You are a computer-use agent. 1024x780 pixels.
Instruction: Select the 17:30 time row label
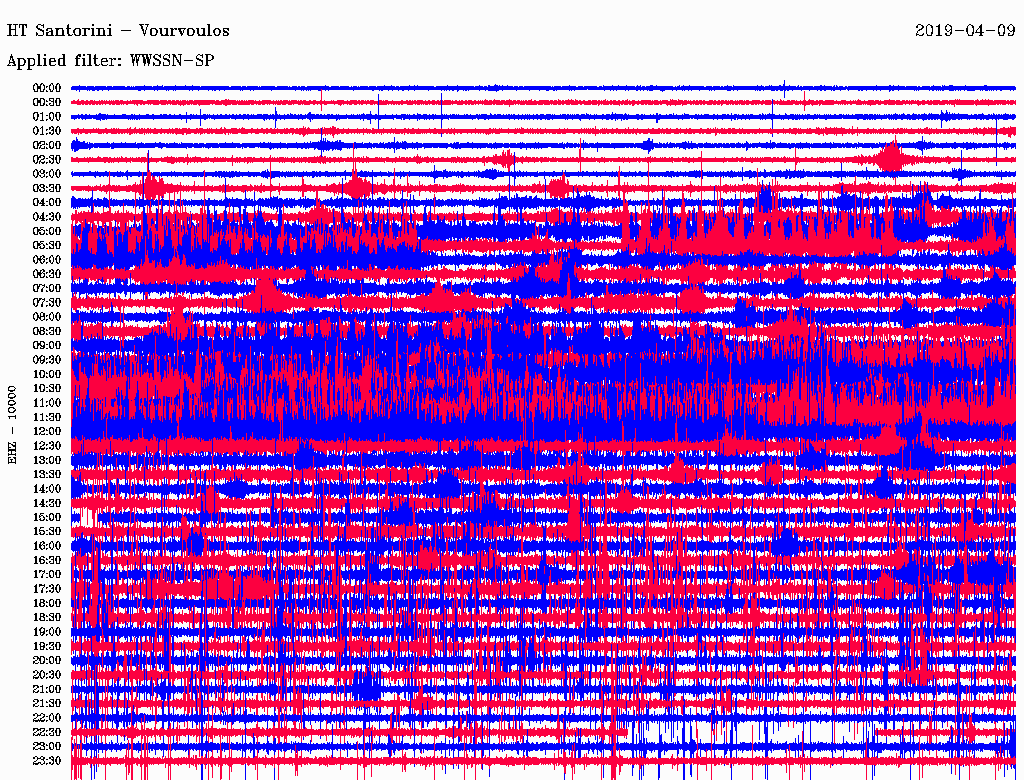[x=46, y=589]
